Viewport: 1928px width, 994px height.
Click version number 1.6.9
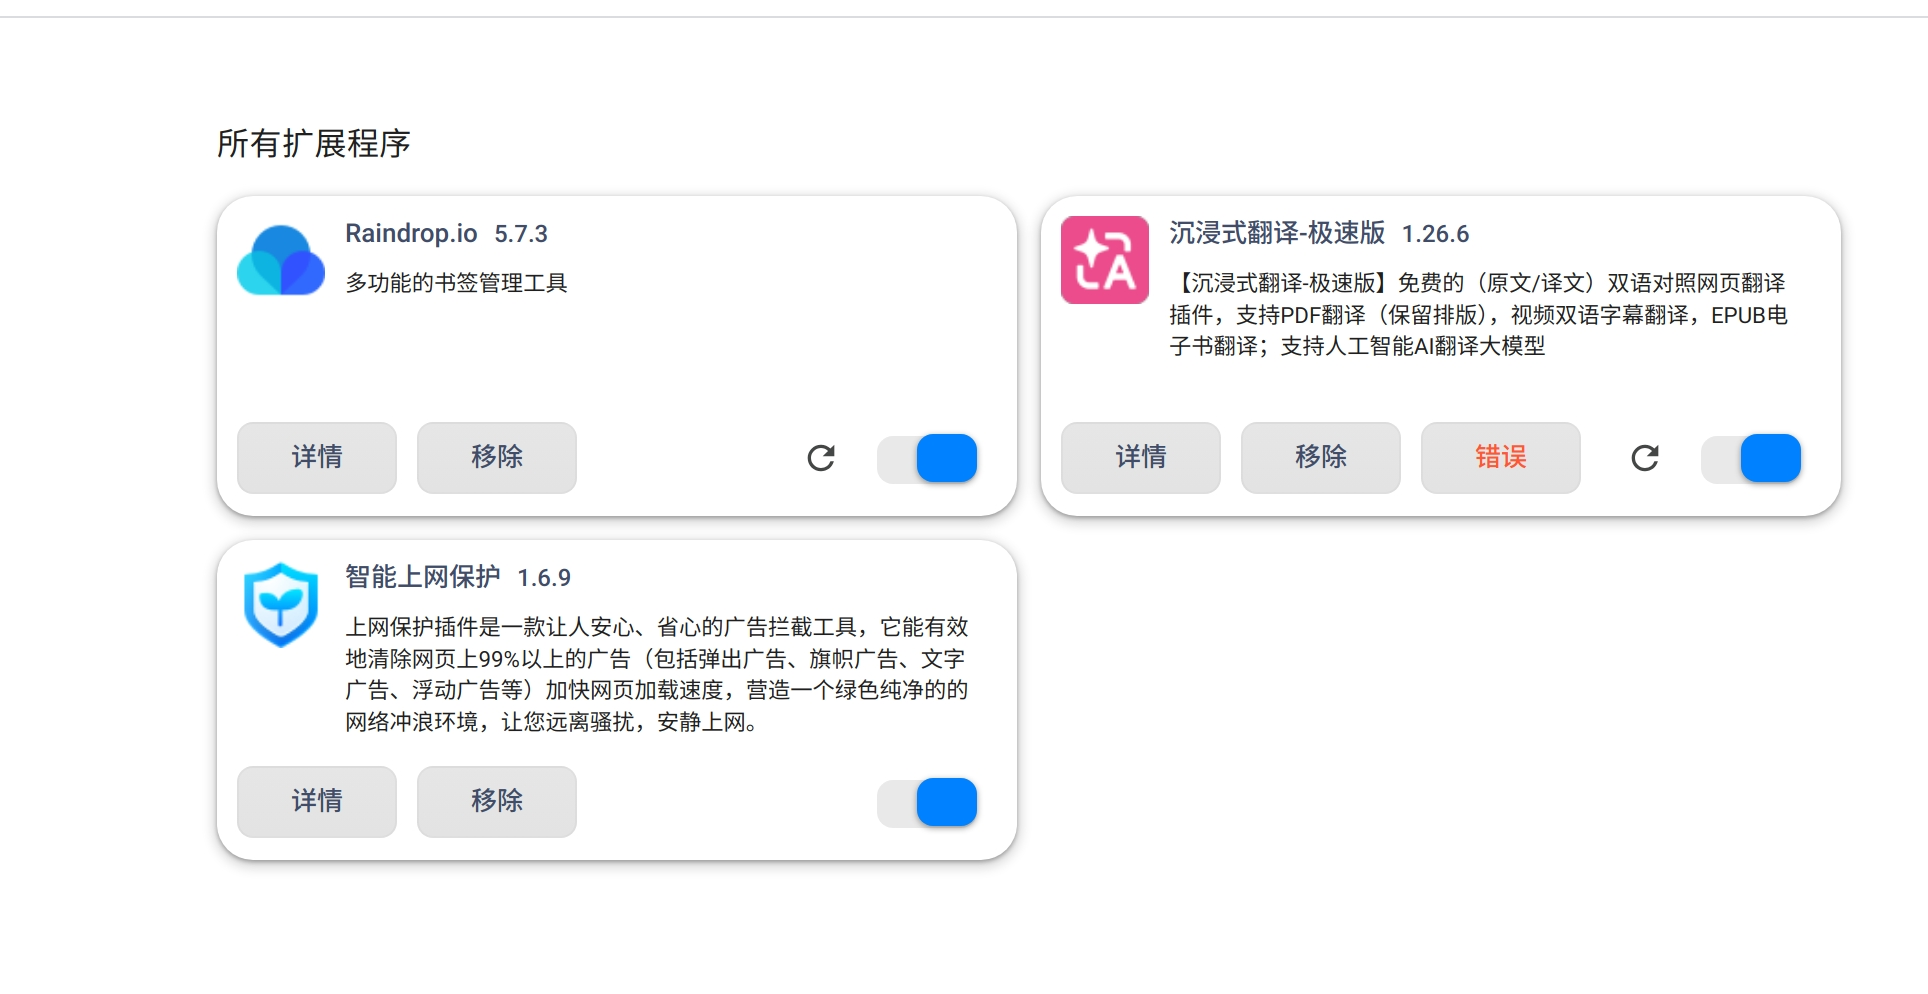click(x=544, y=578)
